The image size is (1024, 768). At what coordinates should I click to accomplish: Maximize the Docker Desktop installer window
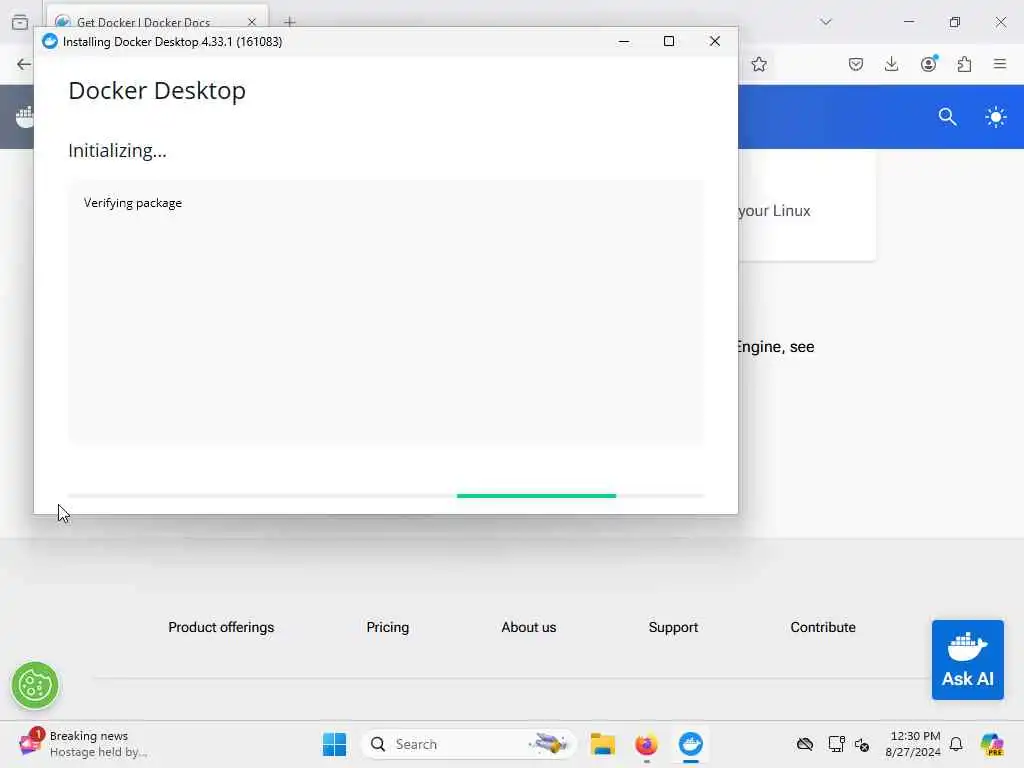[669, 41]
